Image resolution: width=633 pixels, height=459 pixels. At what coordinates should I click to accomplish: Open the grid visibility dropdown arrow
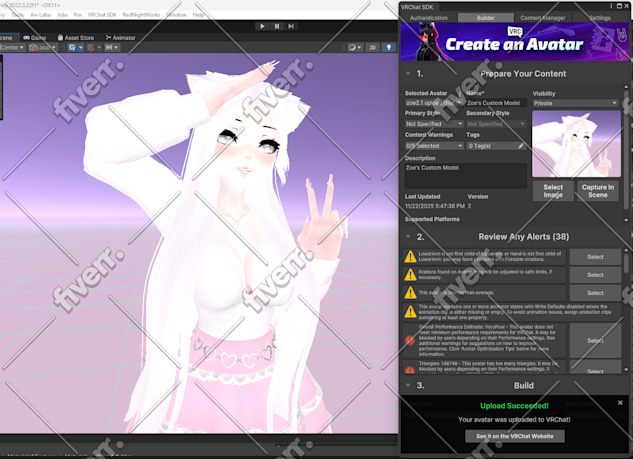pos(81,47)
